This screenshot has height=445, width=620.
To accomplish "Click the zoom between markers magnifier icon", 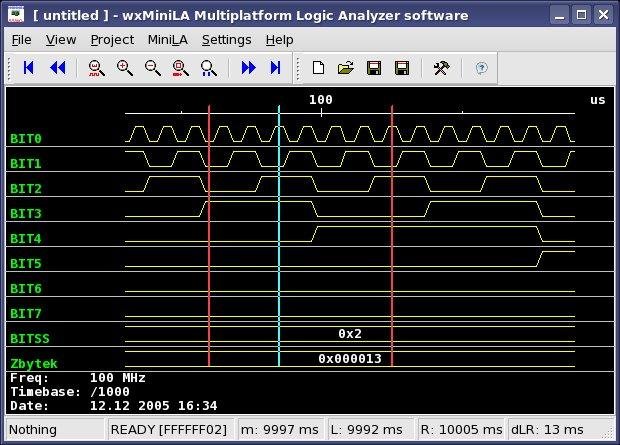I will pyautogui.click(x=208, y=68).
